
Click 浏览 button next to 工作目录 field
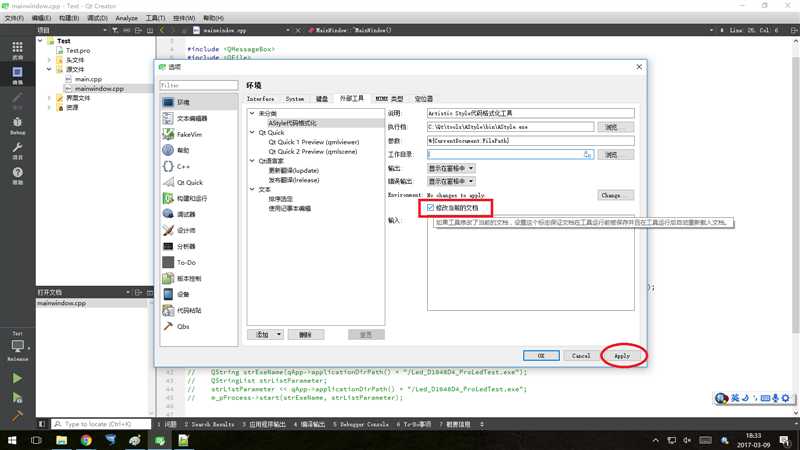click(616, 155)
